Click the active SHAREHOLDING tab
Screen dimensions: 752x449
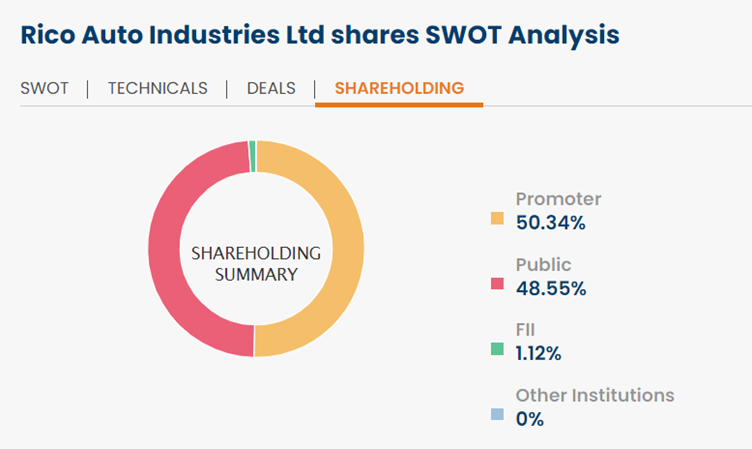[x=399, y=88]
